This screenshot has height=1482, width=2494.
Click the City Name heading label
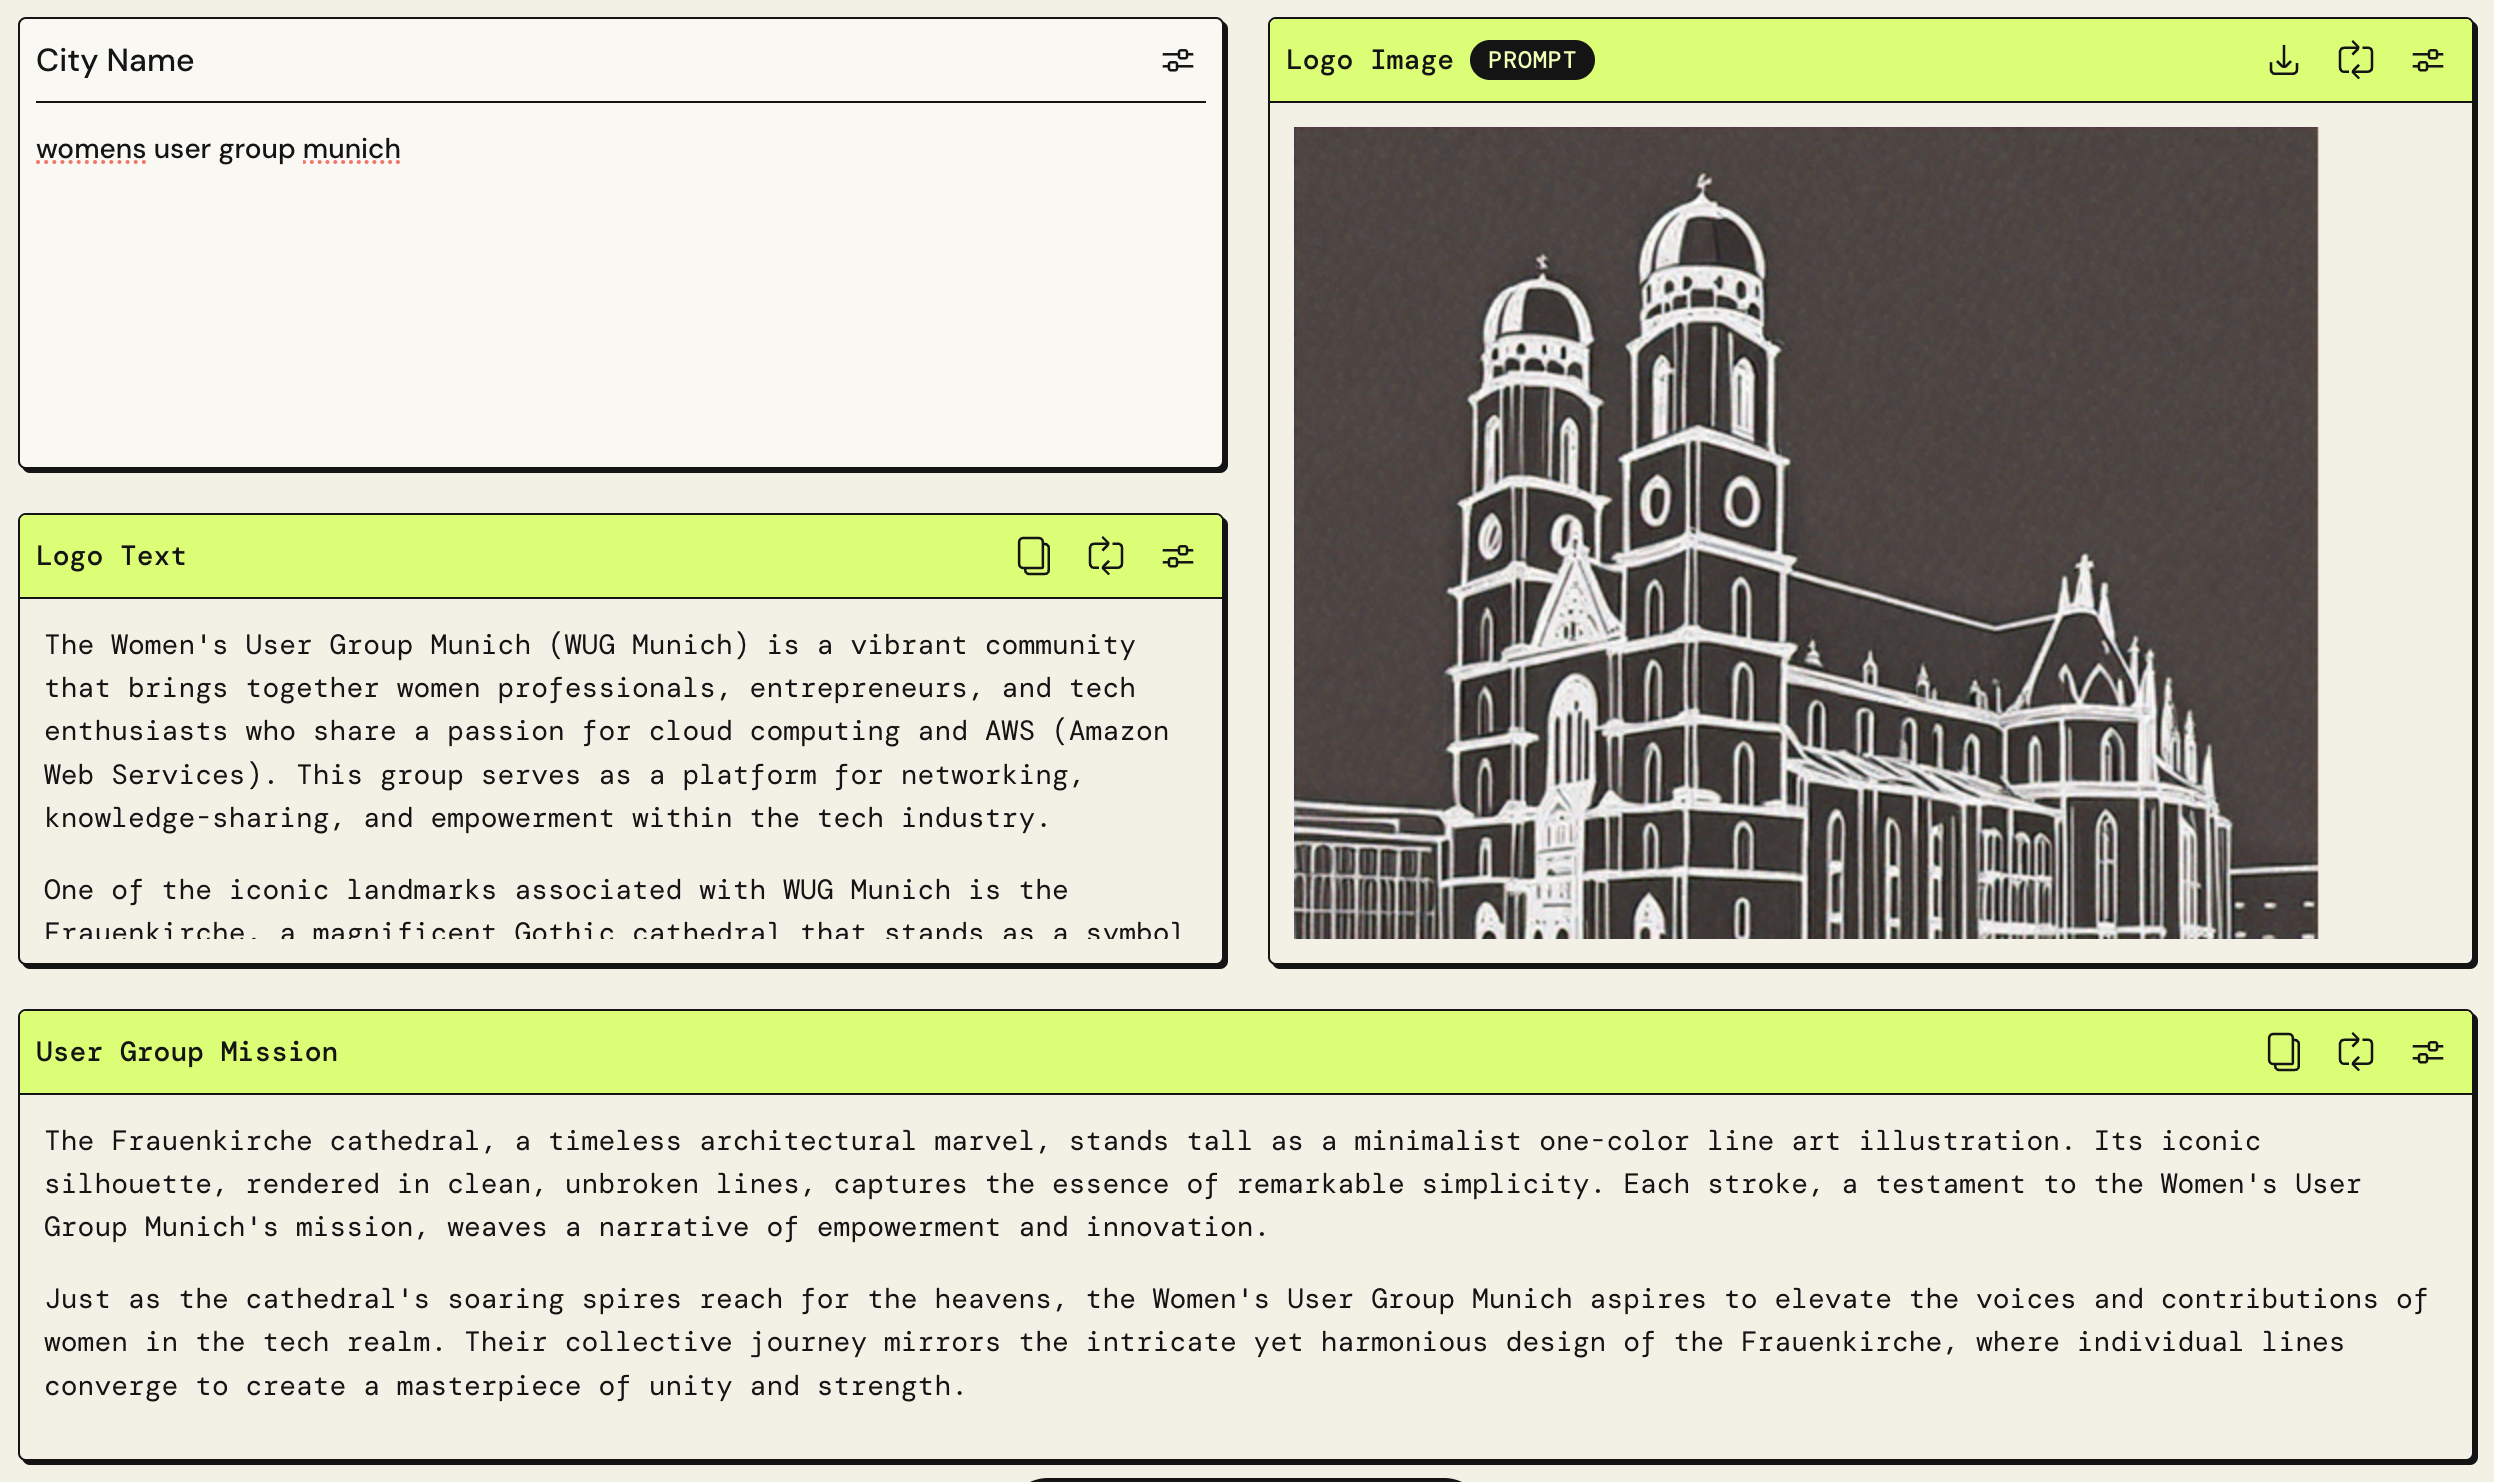pos(115,61)
